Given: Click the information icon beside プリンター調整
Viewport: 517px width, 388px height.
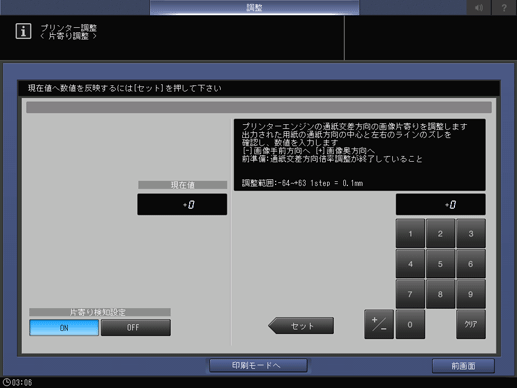Looking at the screenshot, I should (x=23, y=31).
